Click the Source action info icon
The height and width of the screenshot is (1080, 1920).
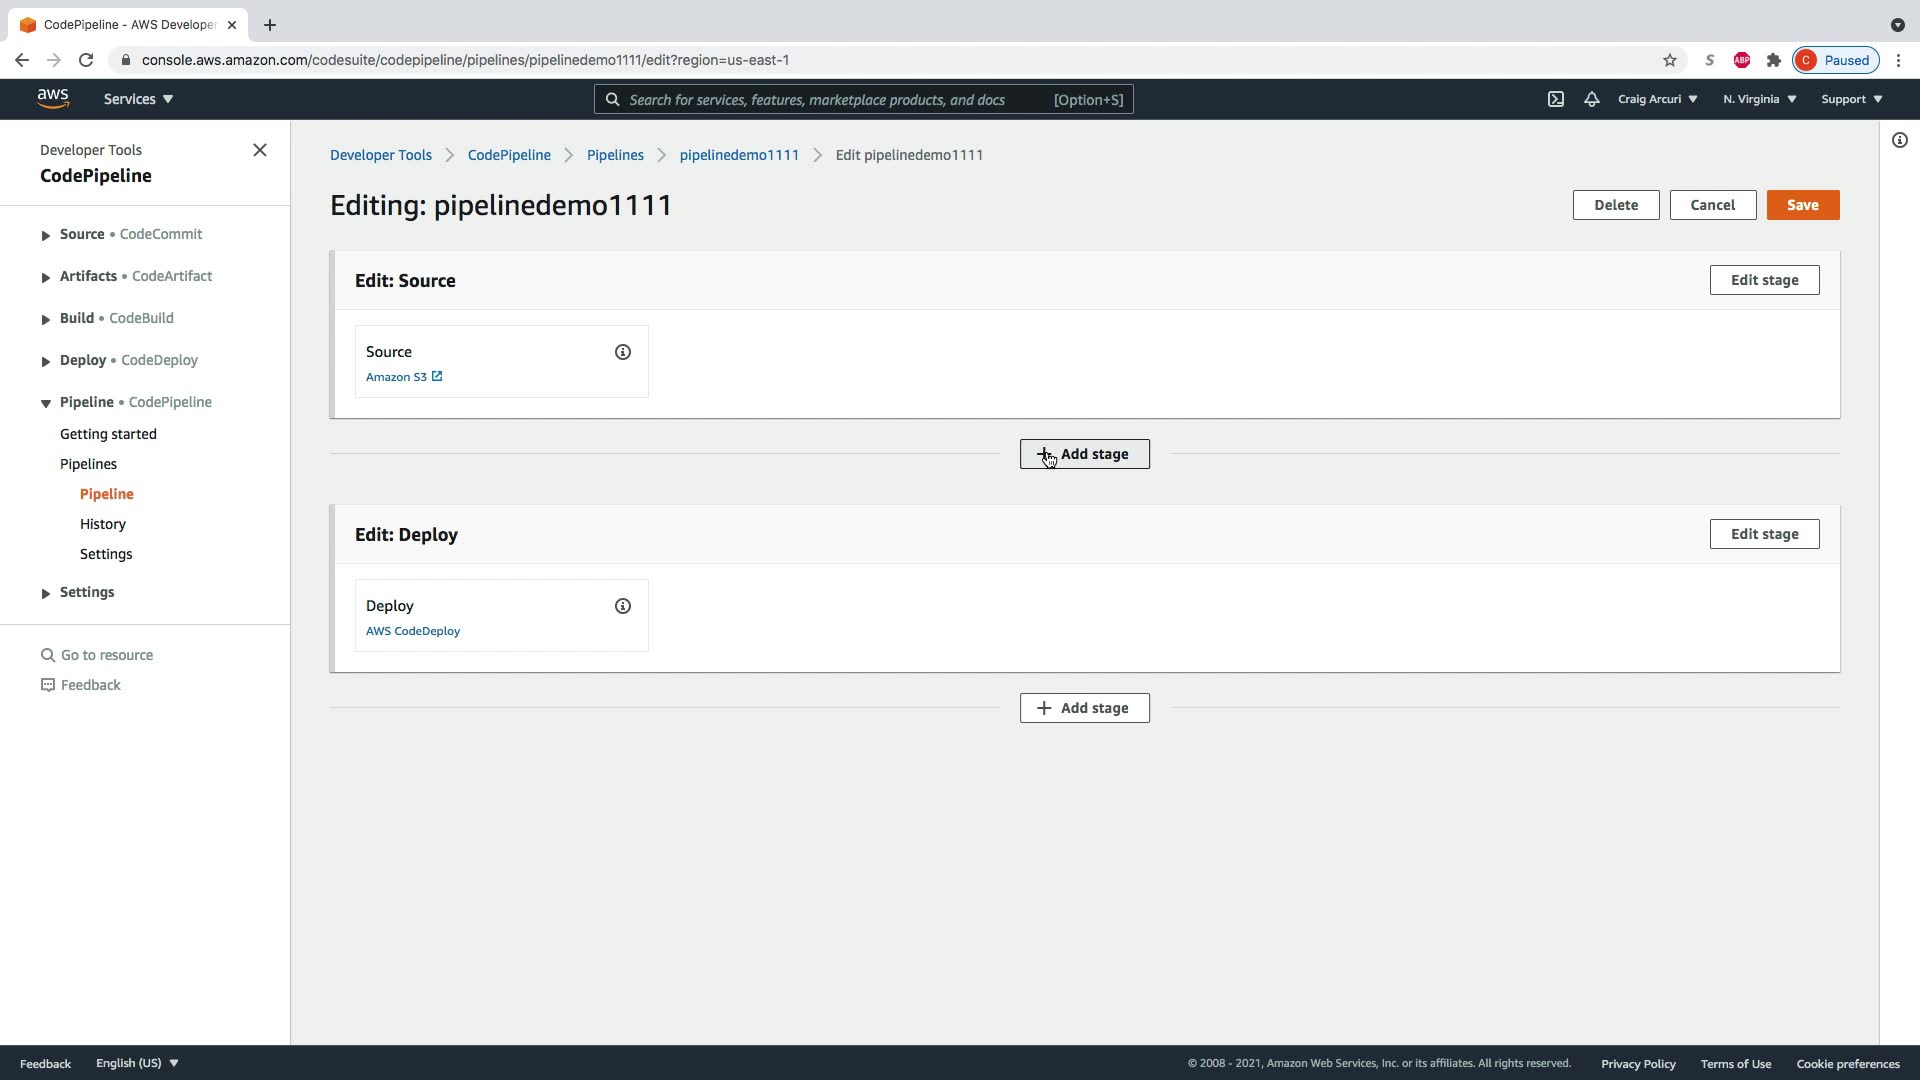click(x=622, y=352)
